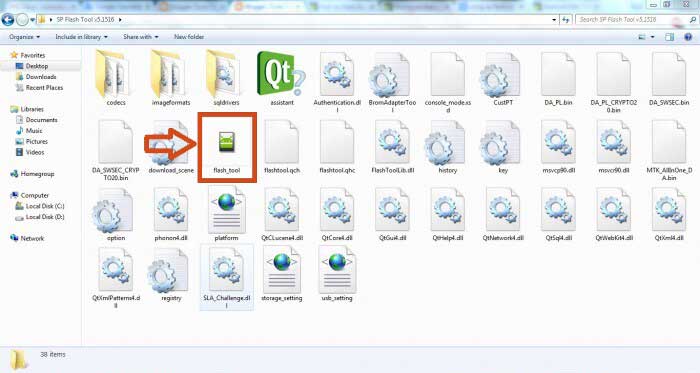Screen dimensions: 700x373
Task: Select the Authentication.dll file
Action: 337,82
